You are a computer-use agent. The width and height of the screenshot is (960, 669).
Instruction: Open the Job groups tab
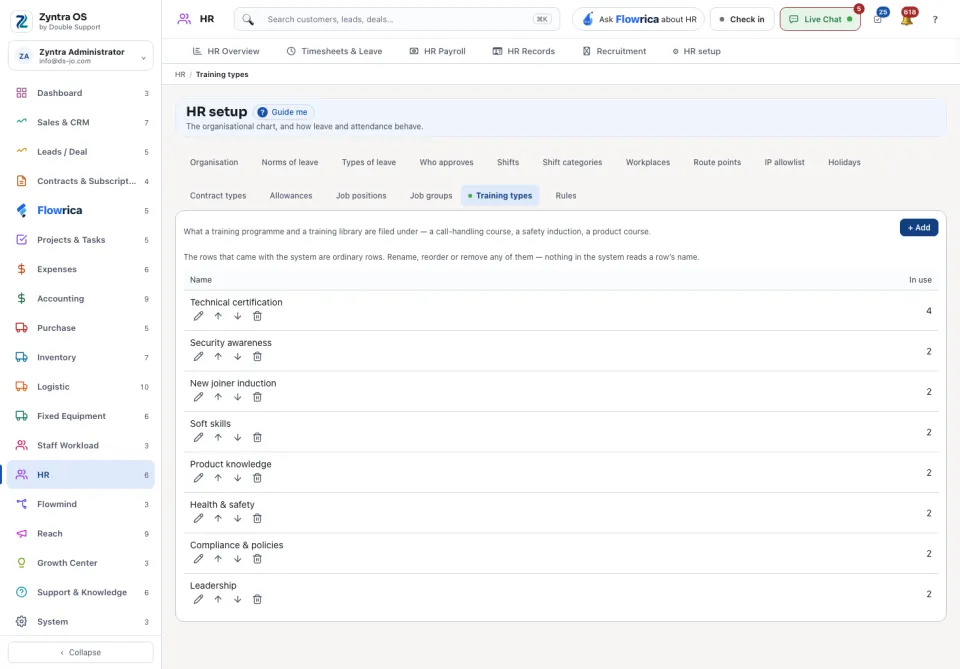click(431, 196)
